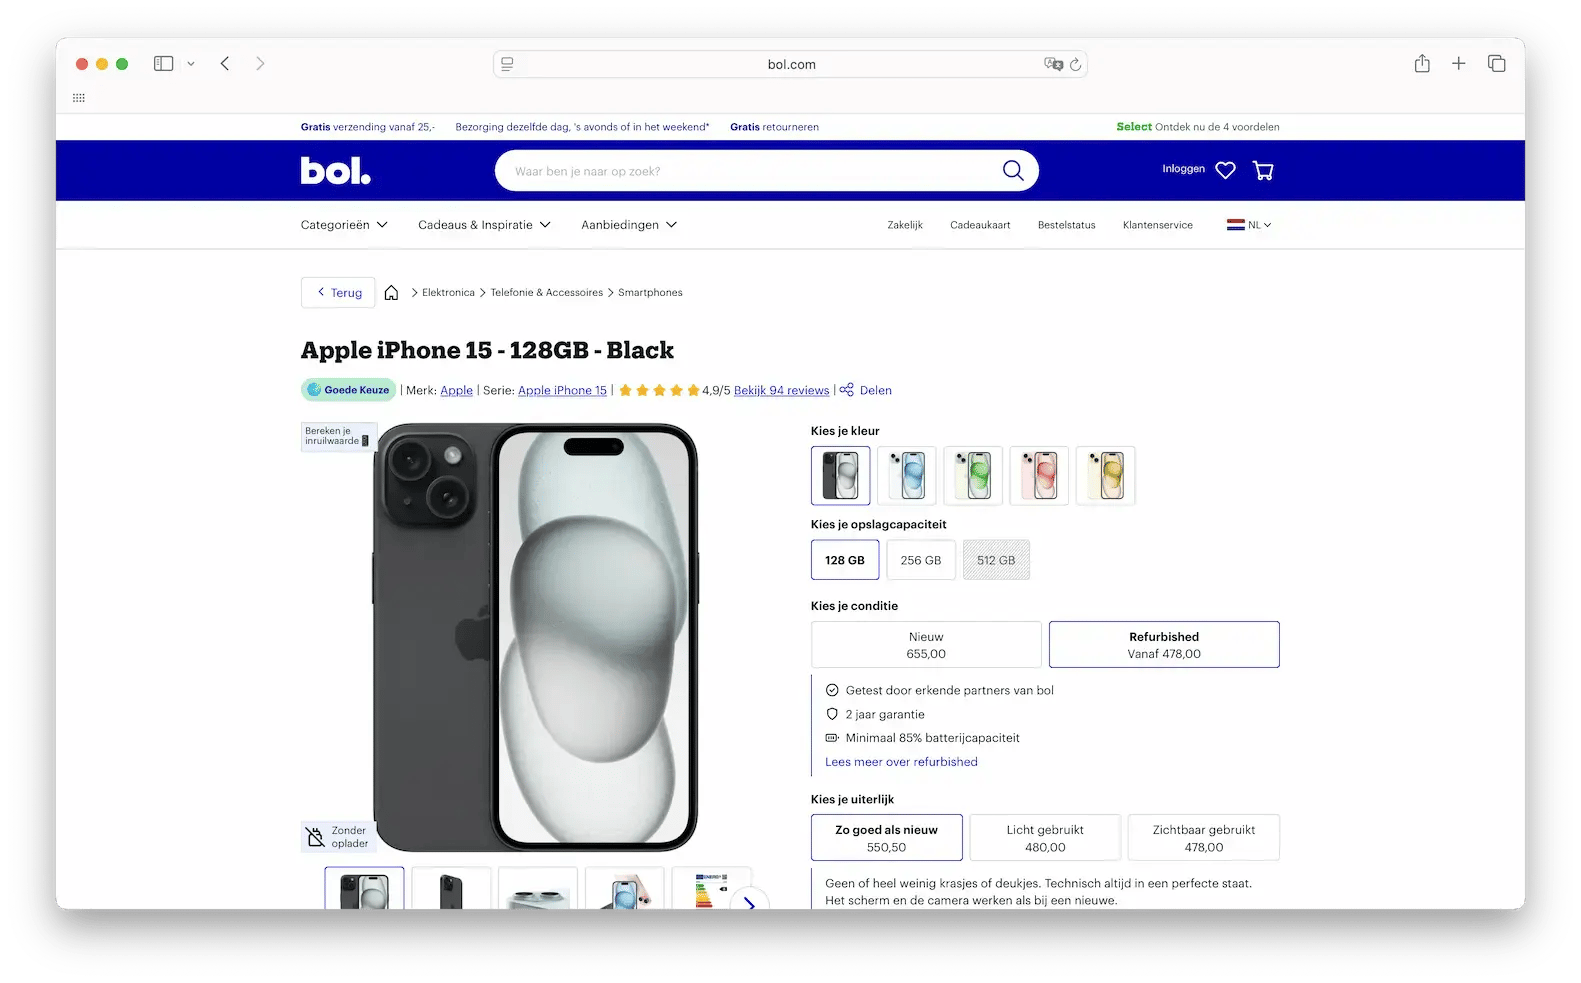Open the Bestelstatus menu item
This screenshot has height=983, width=1581.
point(1066,225)
